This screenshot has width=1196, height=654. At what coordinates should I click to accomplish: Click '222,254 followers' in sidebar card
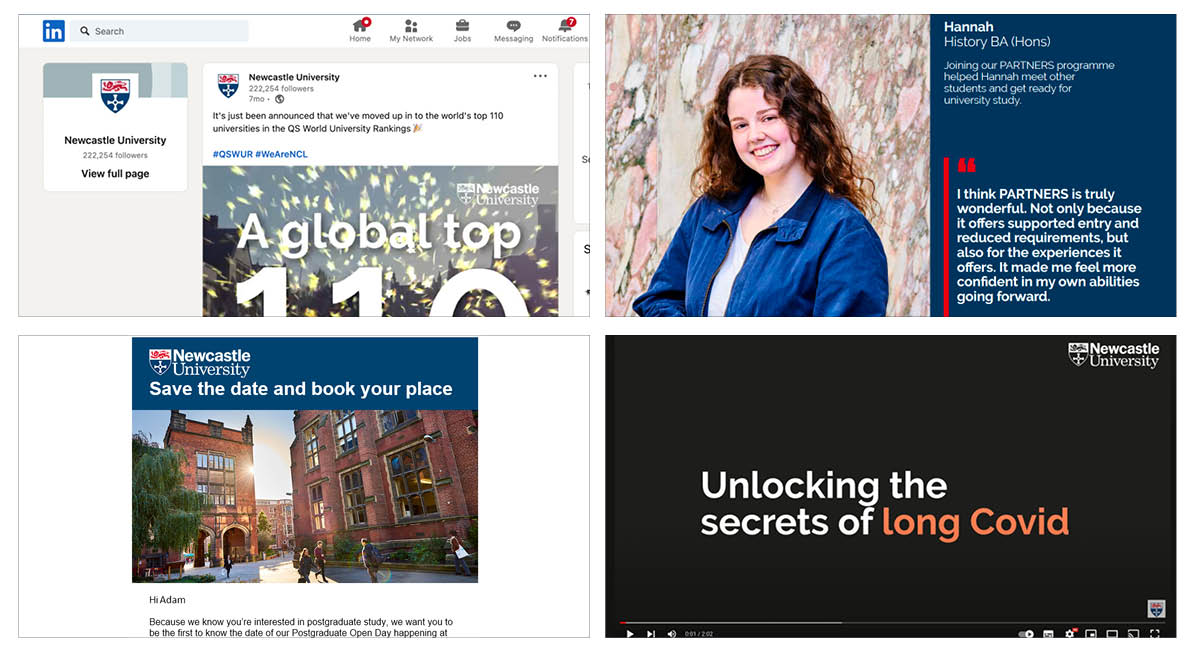pyautogui.click(x=115, y=156)
